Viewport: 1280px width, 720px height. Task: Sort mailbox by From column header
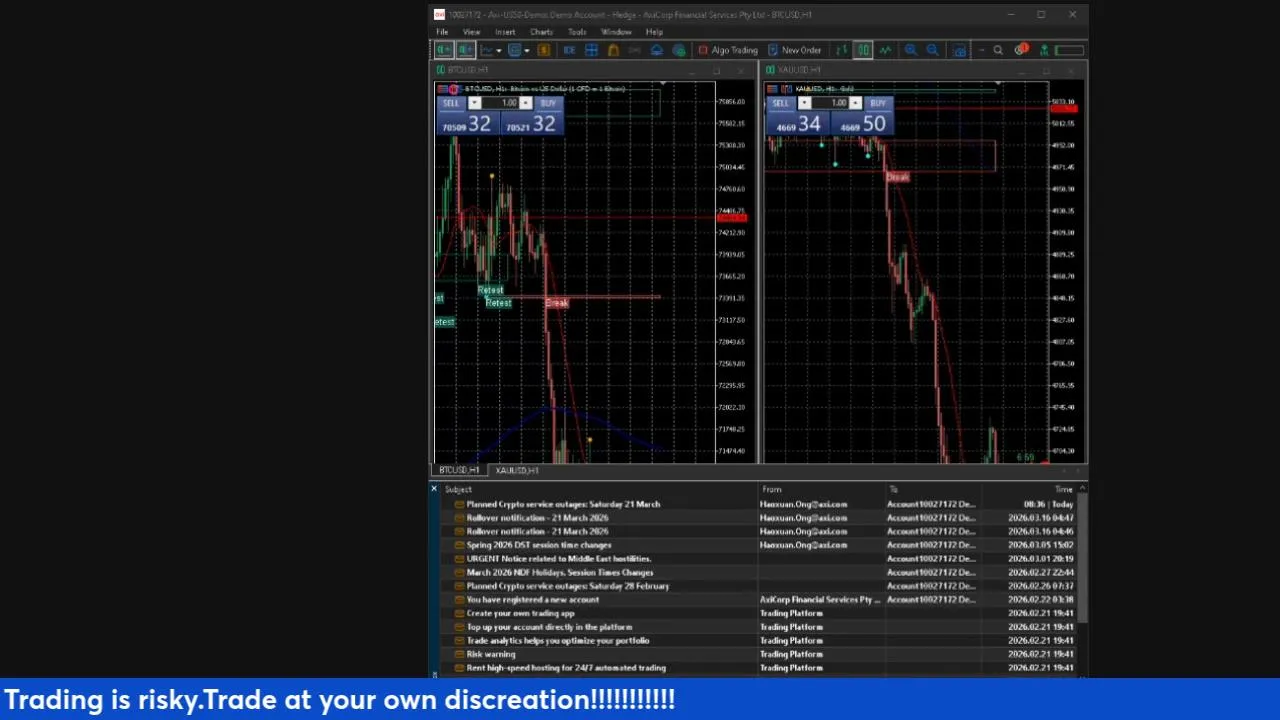pos(822,489)
